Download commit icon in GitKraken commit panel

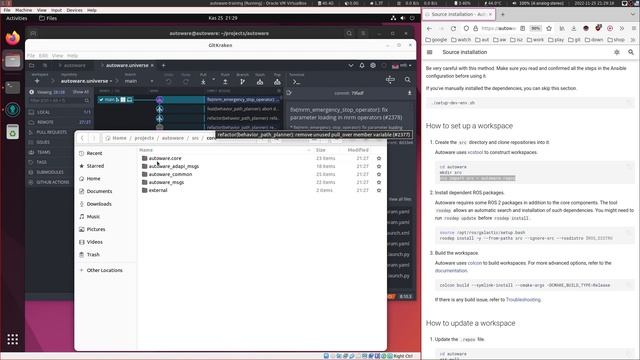point(409,93)
